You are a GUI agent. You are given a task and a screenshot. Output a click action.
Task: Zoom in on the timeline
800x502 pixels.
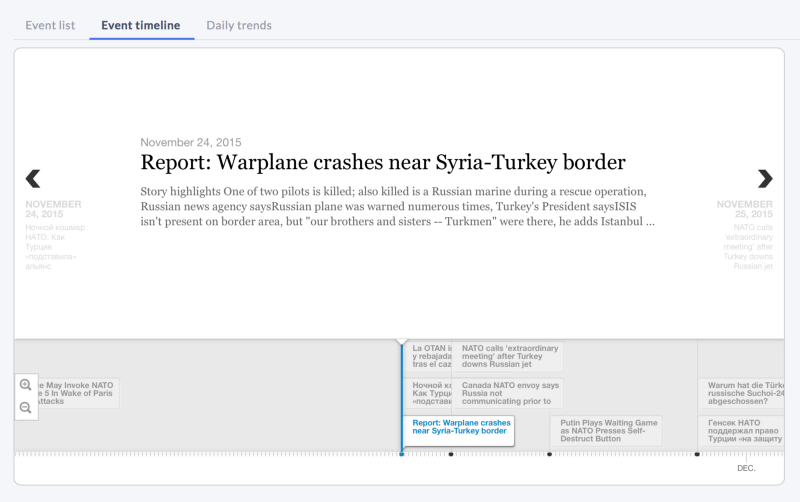click(x=26, y=385)
